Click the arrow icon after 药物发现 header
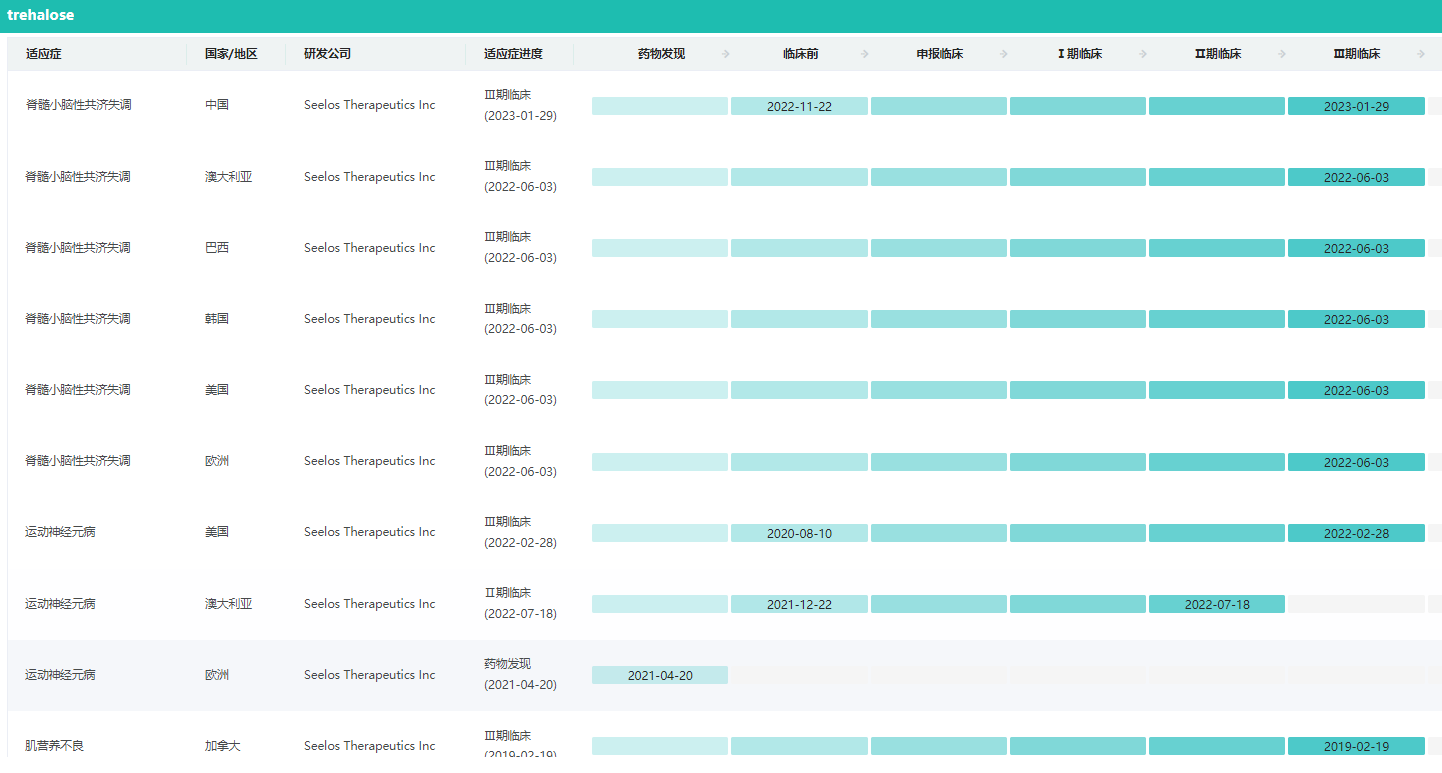 (726, 54)
